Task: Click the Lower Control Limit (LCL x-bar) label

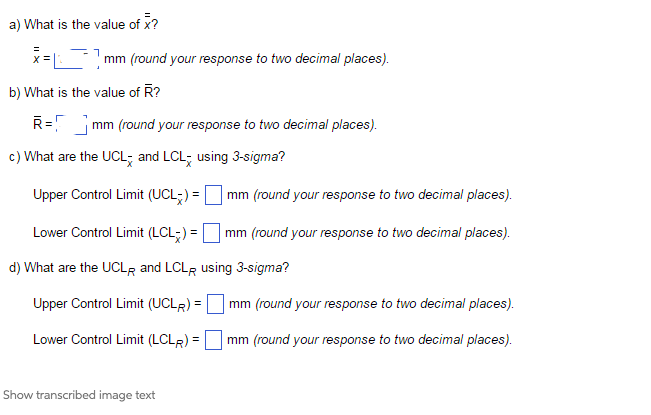Action: coord(110,233)
